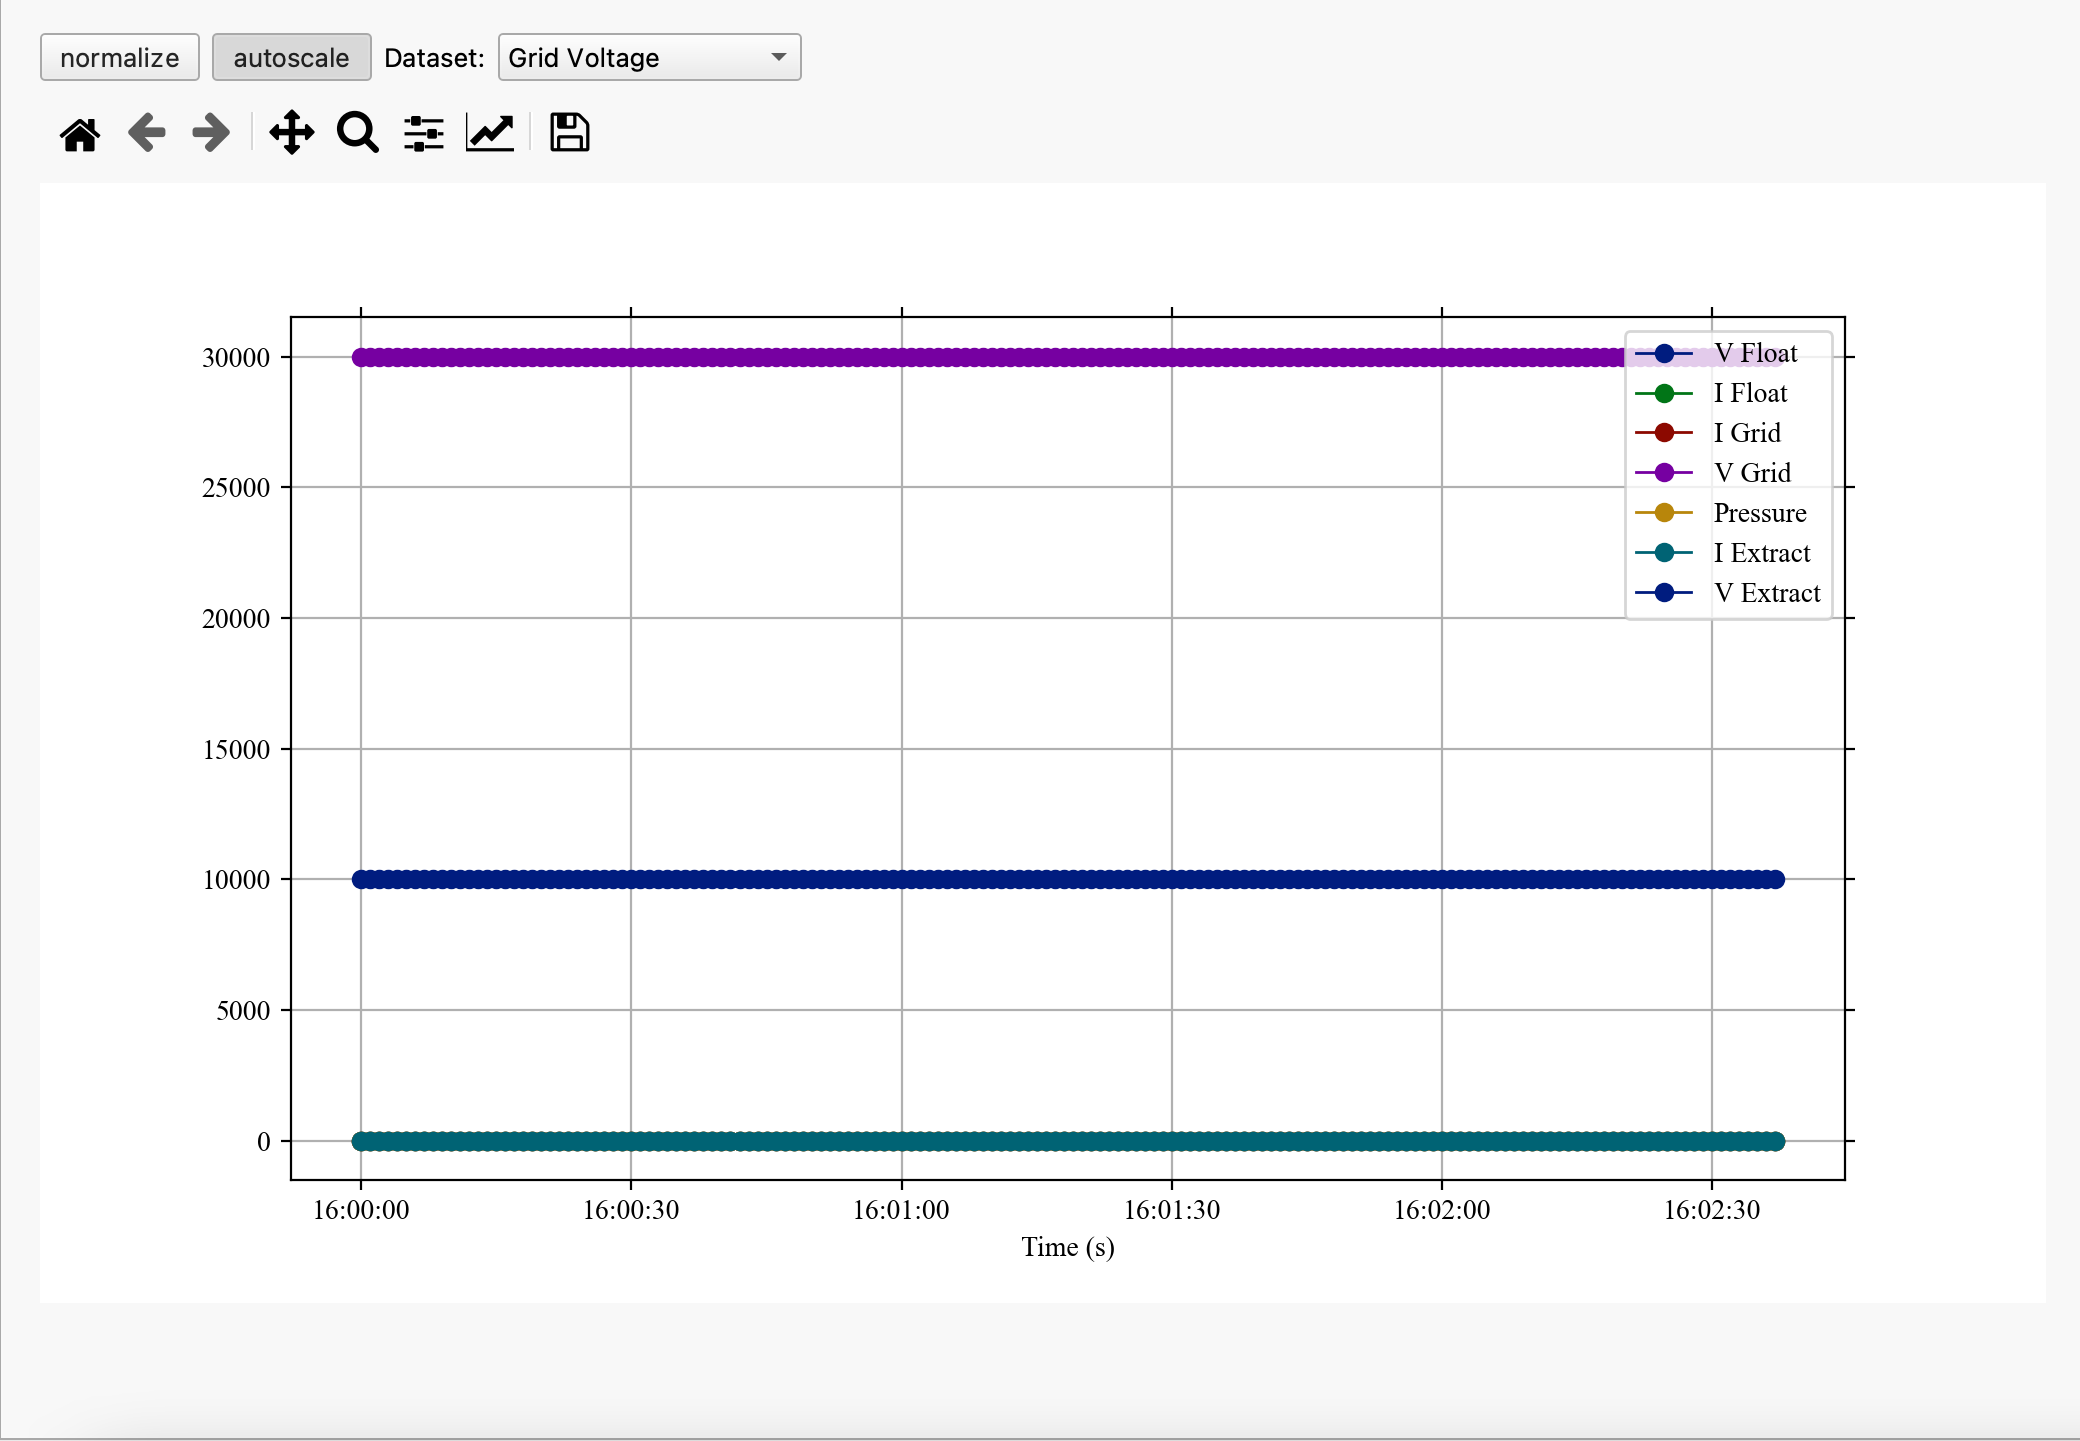The height and width of the screenshot is (1441, 2080).
Task: Toggle the autoscale button
Action: coord(291,57)
